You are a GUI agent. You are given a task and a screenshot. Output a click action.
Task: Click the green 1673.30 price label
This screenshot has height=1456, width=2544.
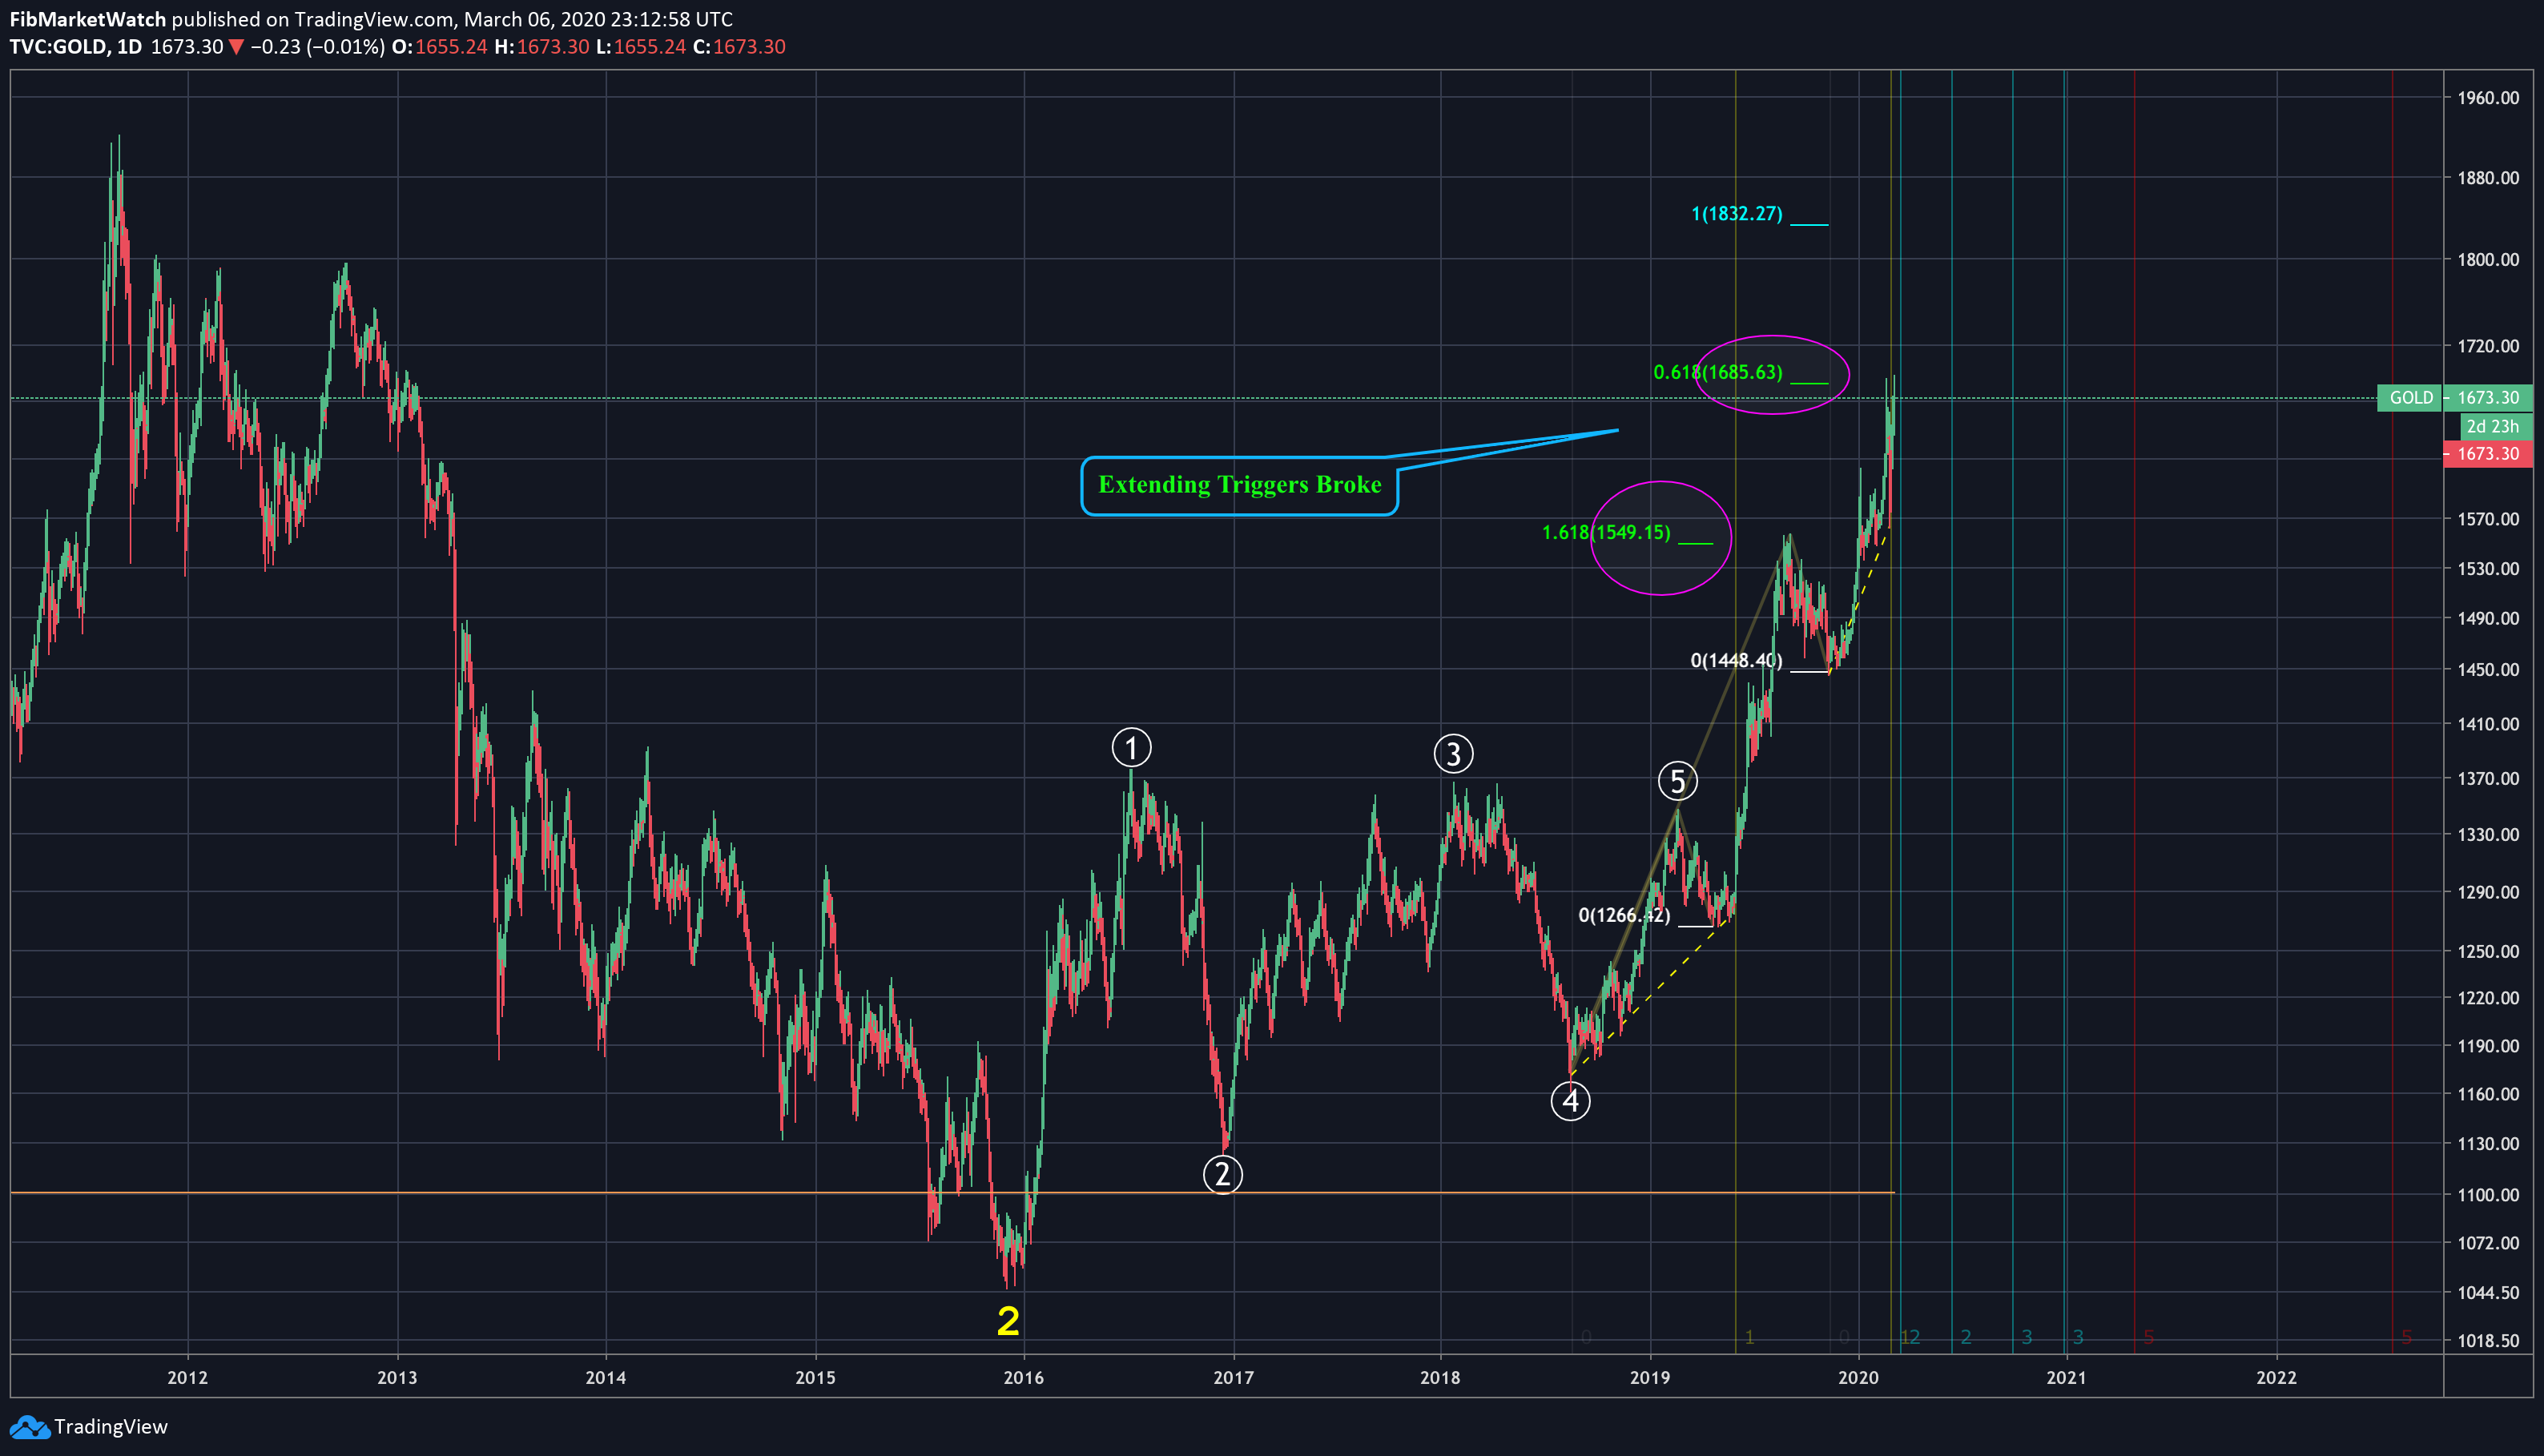coord(2488,398)
